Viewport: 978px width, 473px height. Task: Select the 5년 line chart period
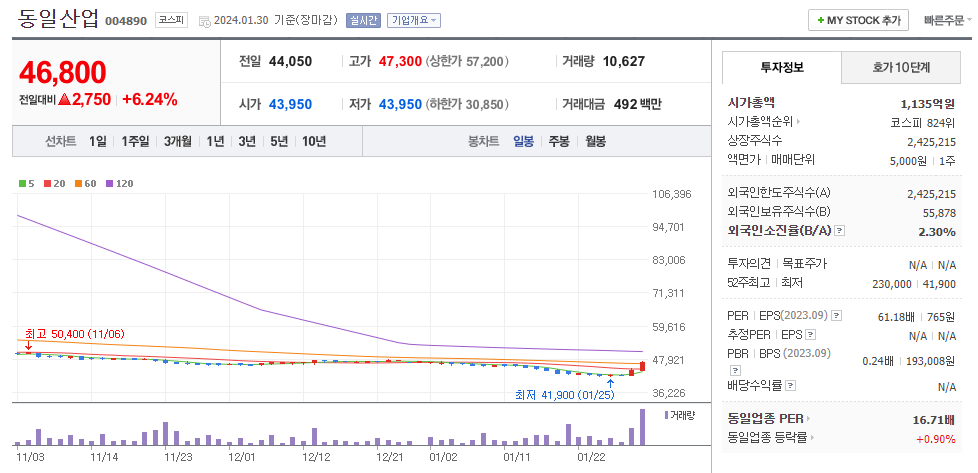pos(279,141)
